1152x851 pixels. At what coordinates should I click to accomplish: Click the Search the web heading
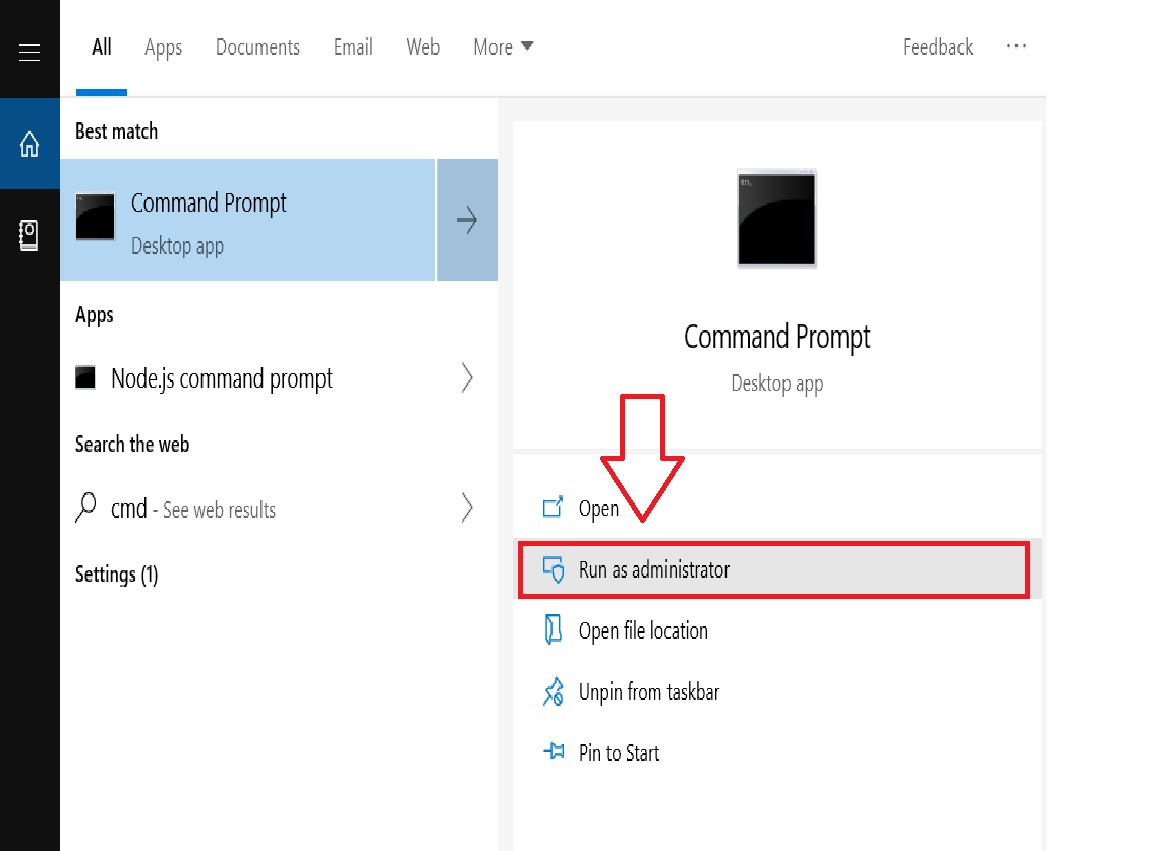click(x=132, y=445)
